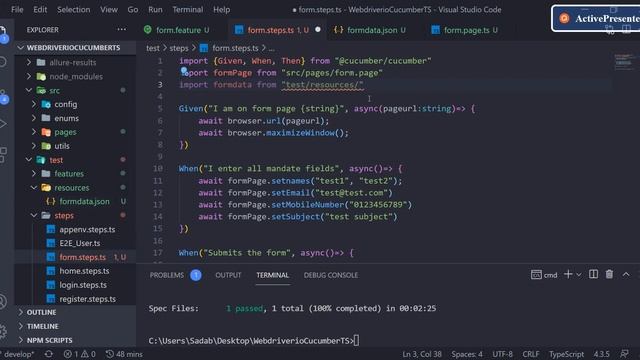Viewport: 640px width, 360px height.
Task: Open the Run menu
Action: (155, 9)
